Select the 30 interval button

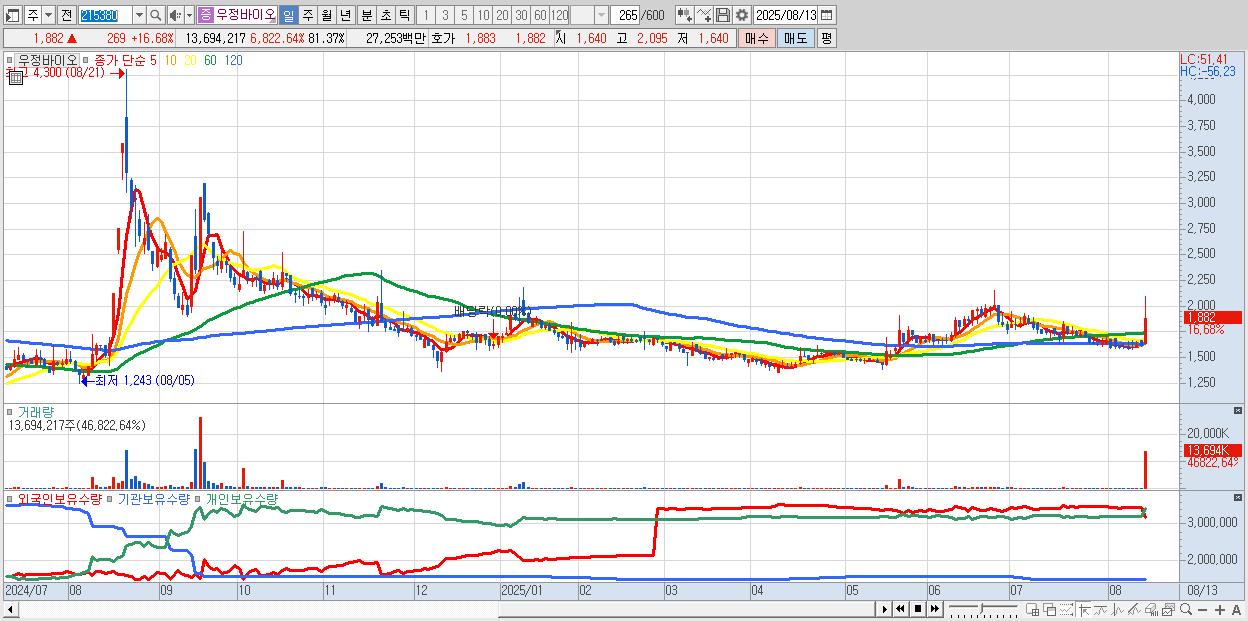point(521,15)
